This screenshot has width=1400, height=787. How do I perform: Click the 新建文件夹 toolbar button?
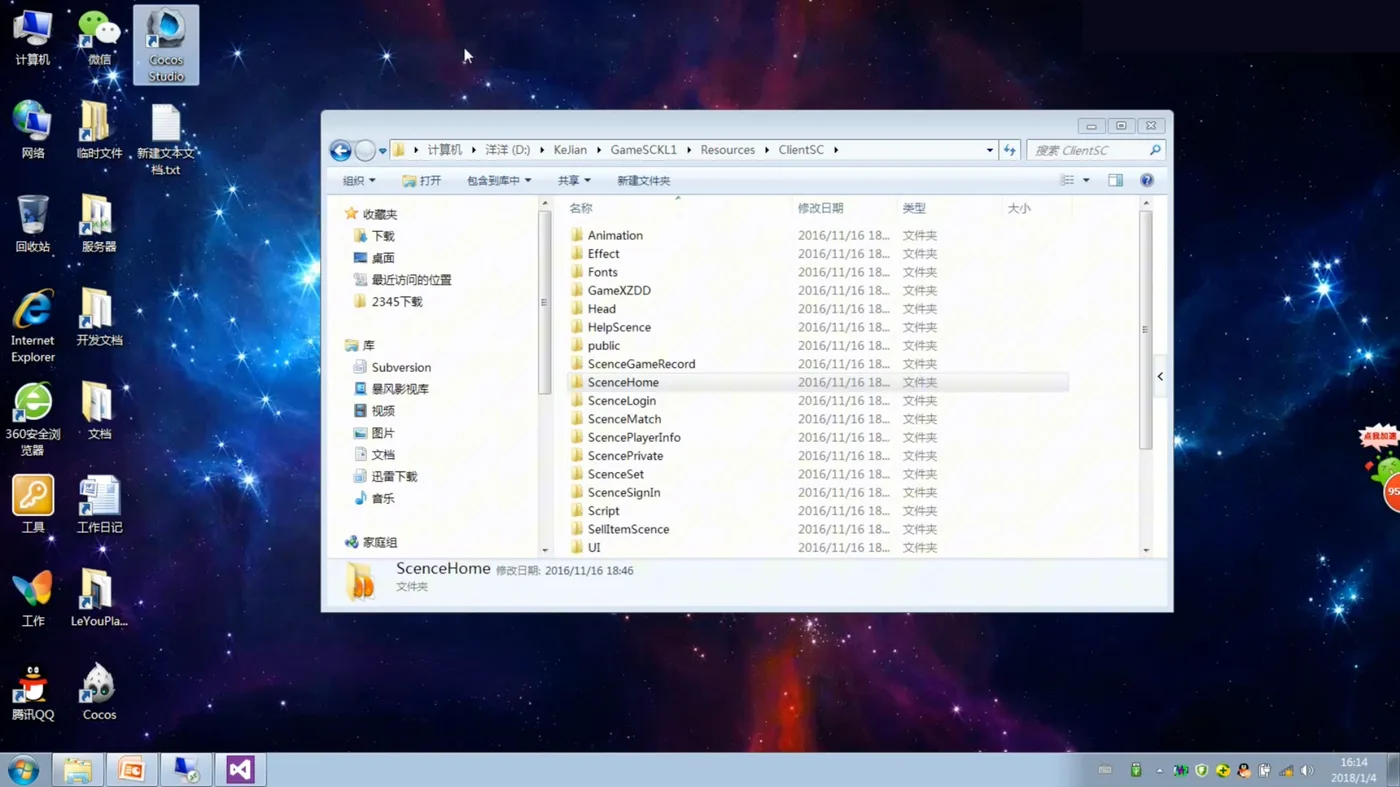coord(643,181)
